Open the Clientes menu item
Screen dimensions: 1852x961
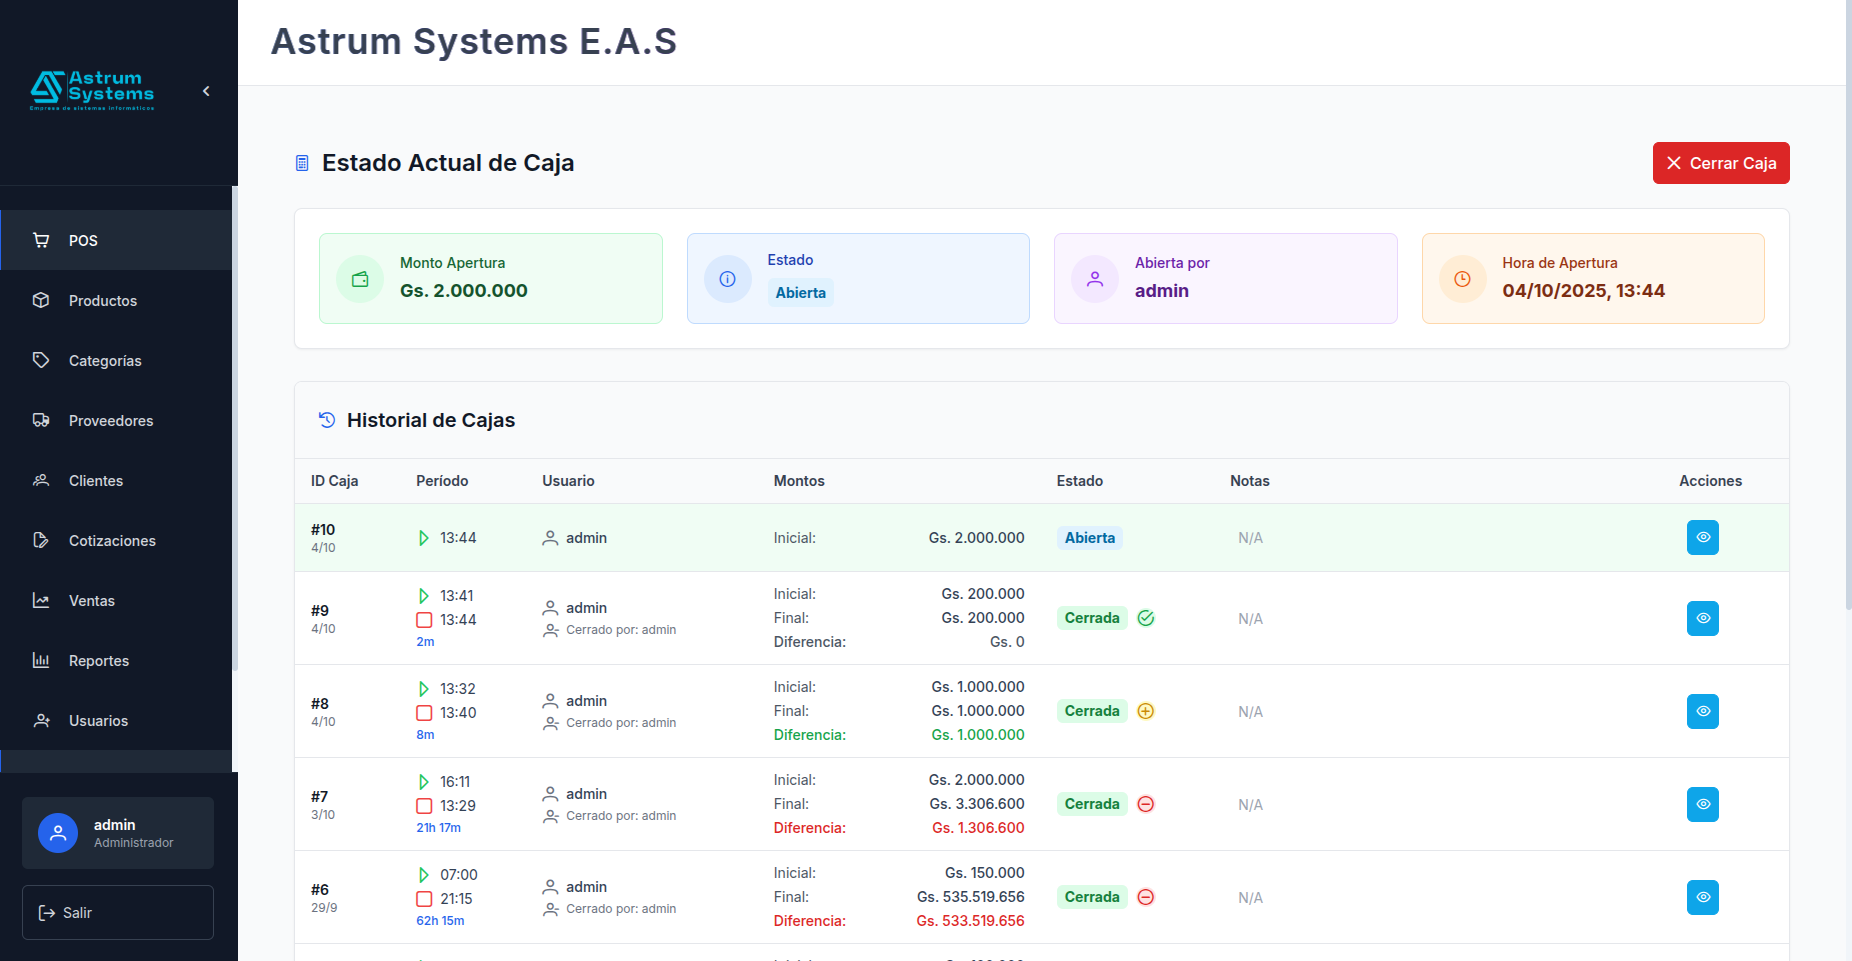[96, 480]
